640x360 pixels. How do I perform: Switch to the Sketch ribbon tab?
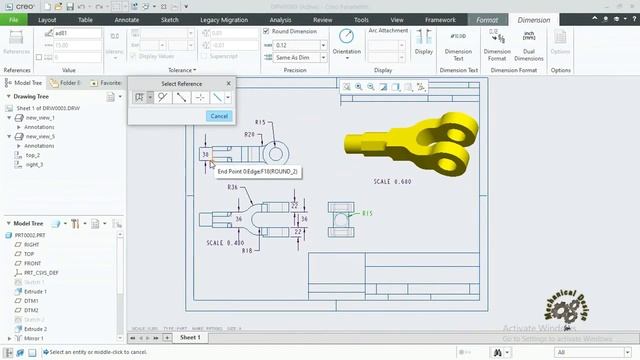(x=169, y=20)
